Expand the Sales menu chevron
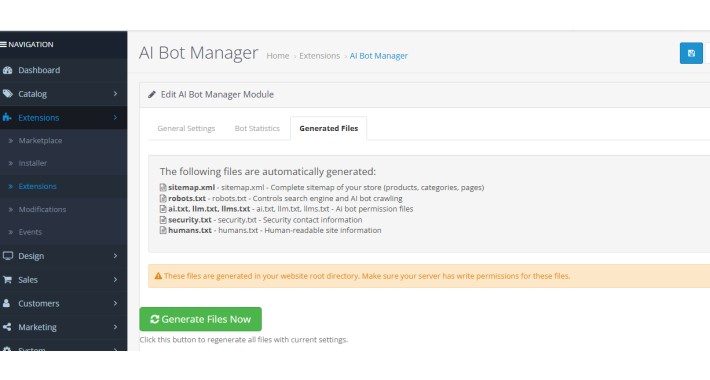Screen dimensions: 710x380 pos(115,279)
